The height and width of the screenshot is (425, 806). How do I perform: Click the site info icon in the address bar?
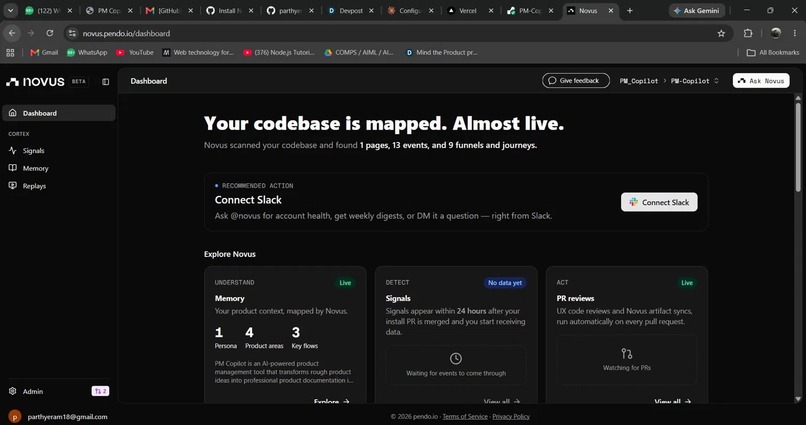tap(72, 33)
